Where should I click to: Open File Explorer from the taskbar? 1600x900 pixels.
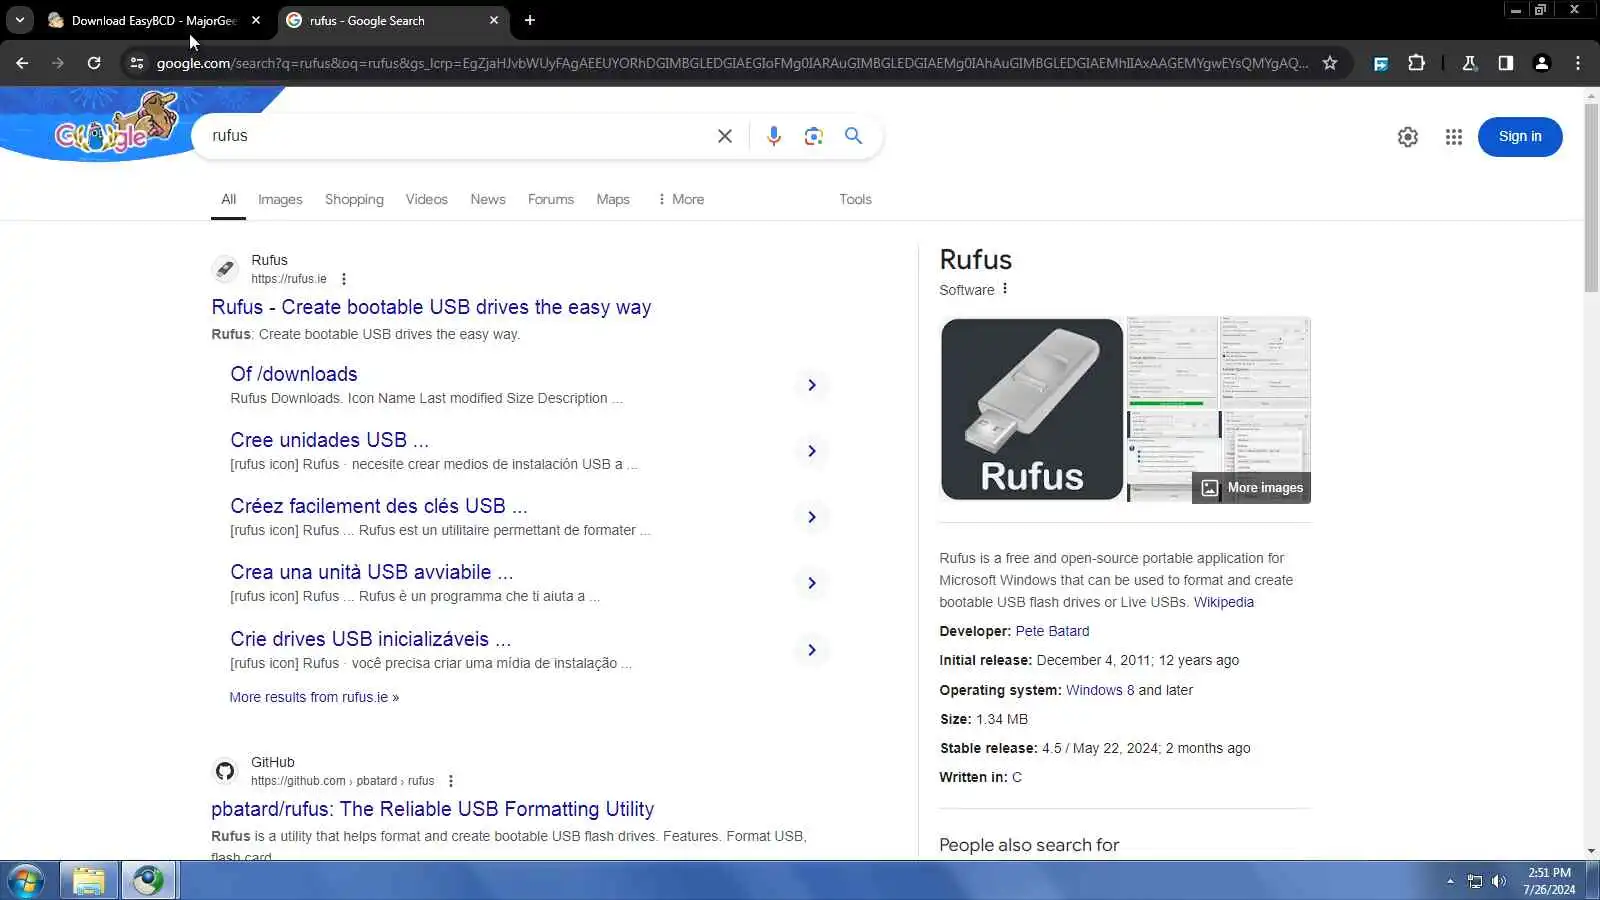88,881
